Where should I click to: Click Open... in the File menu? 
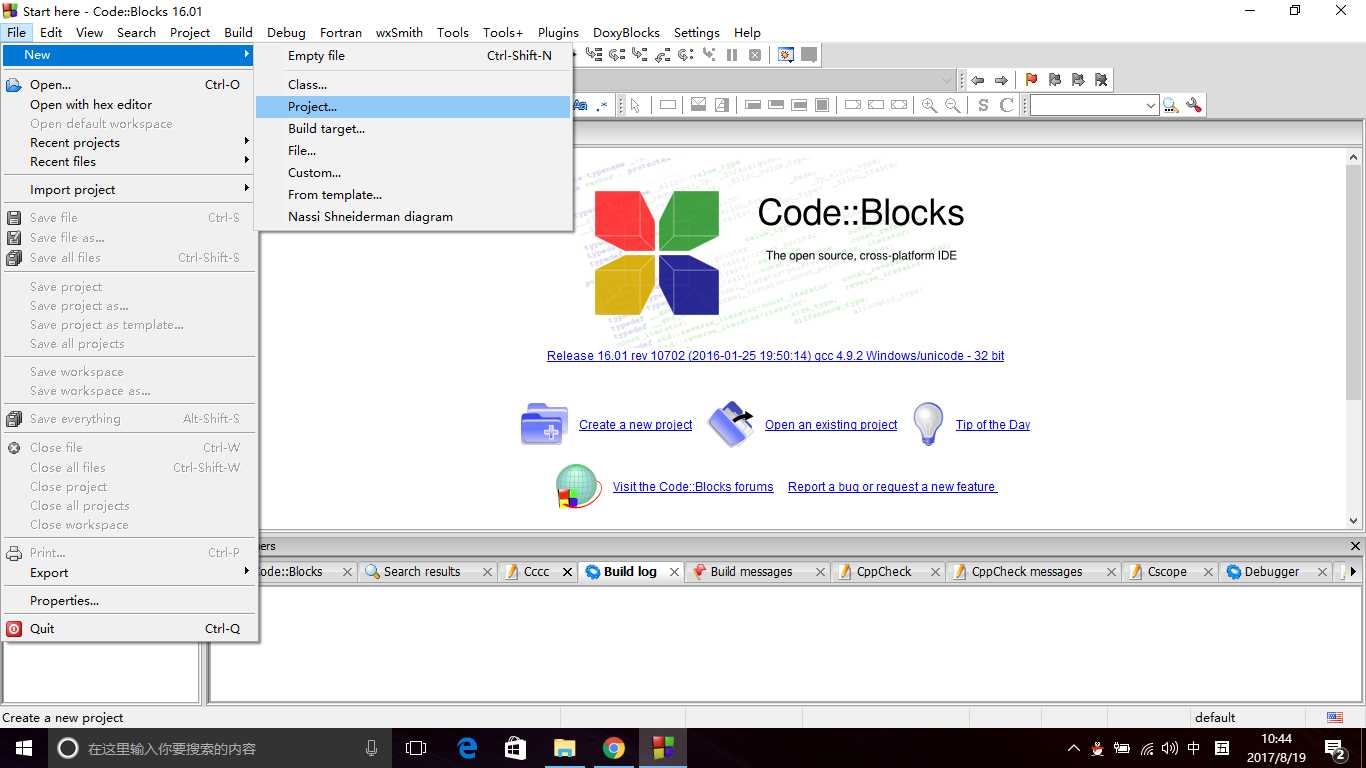pos(128,85)
